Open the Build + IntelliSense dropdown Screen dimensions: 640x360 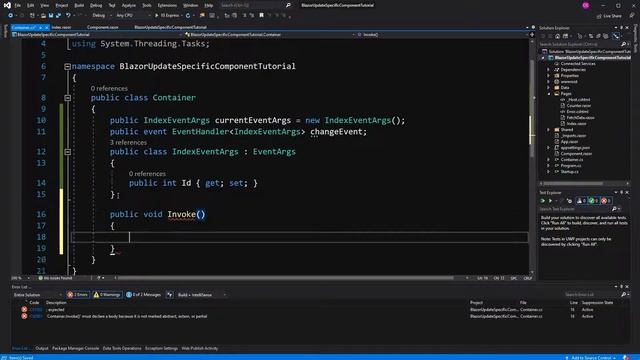coord(202,295)
